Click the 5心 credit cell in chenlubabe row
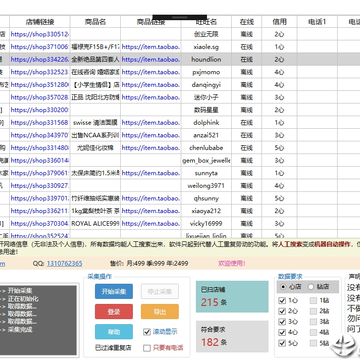360x360 pixels. tap(279, 148)
